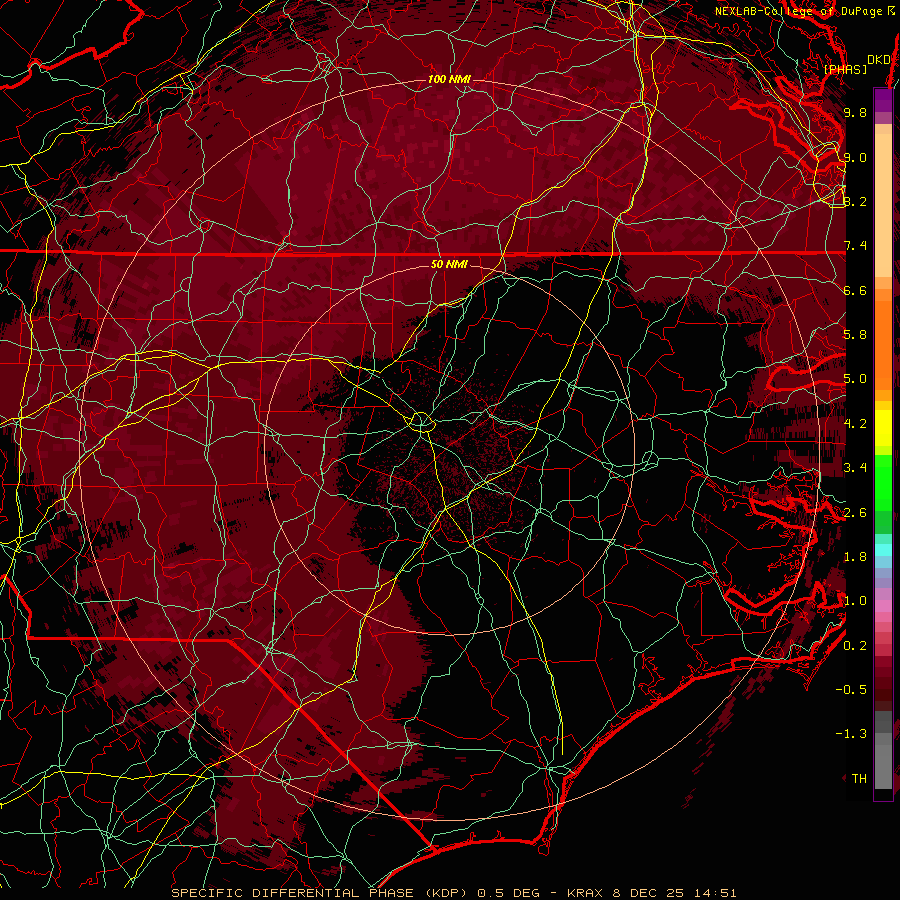Click the radar site circle at map center

421,422
